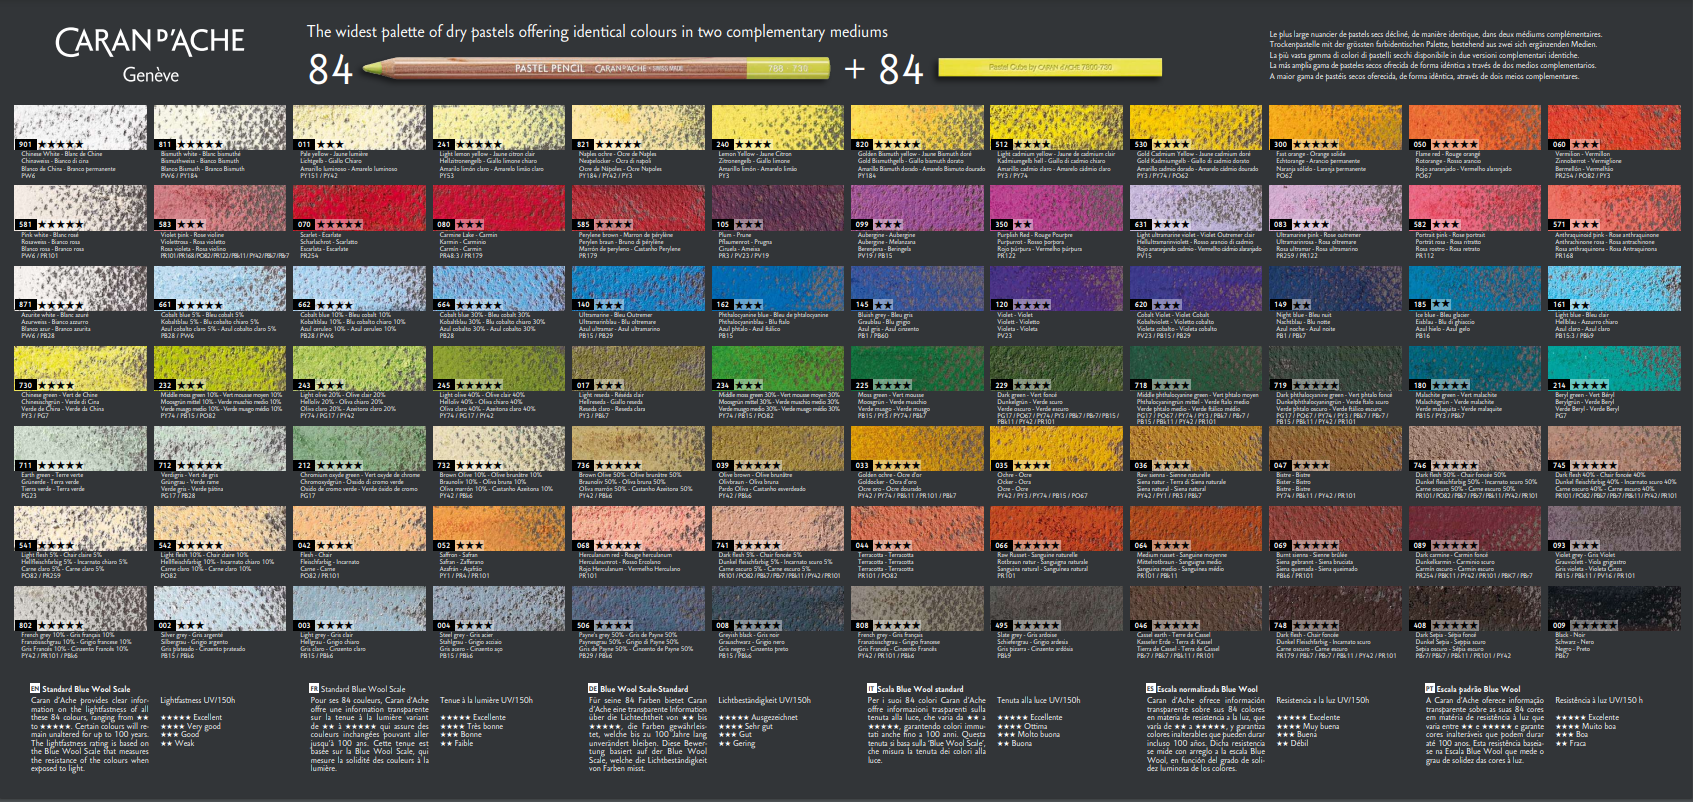Pick the 240 Lemon Yellow swatch

pos(777,127)
